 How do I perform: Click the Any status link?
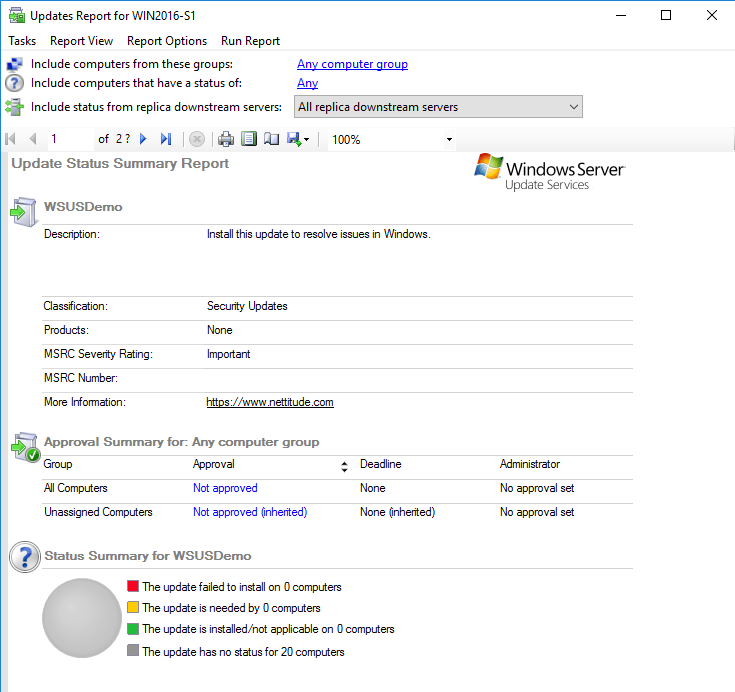(x=308, y=83)
